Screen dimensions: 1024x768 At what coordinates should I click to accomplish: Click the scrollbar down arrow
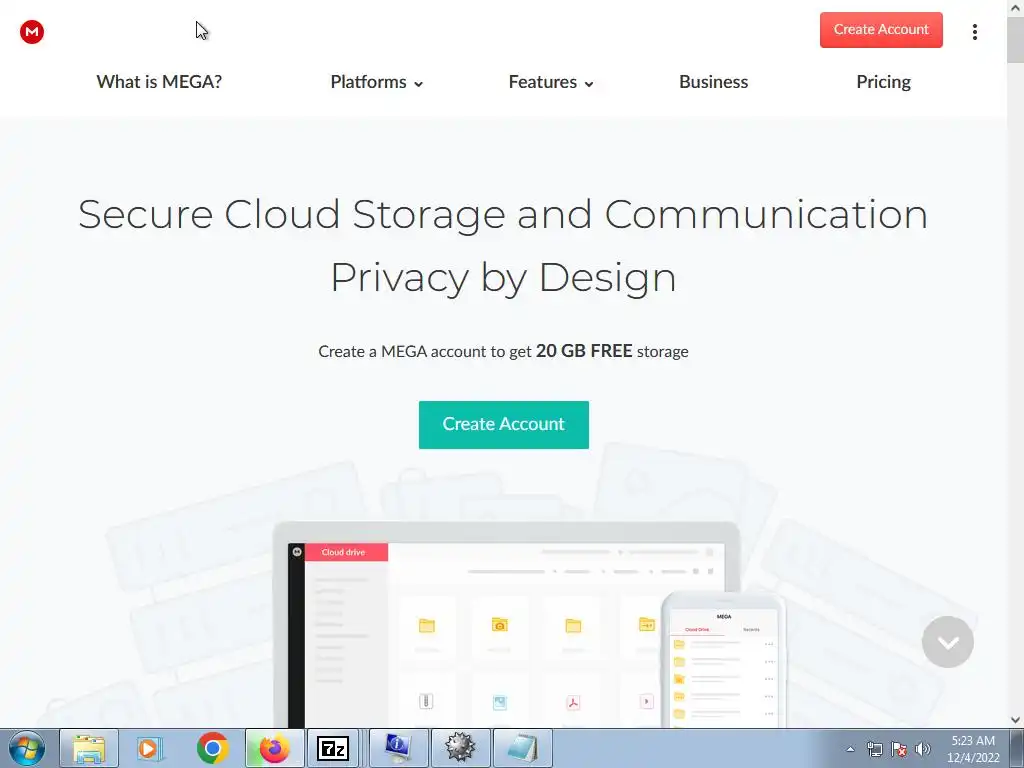click(1016, 720)
